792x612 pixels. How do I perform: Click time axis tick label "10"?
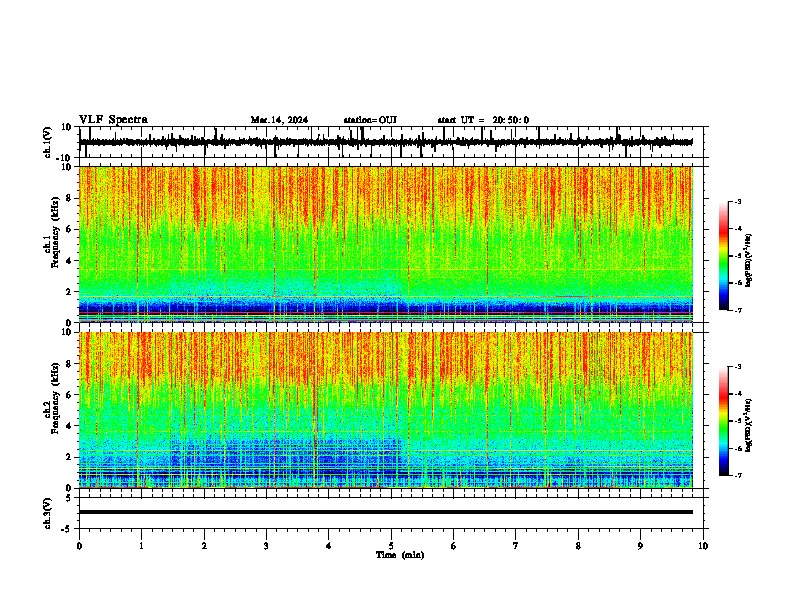(703, 546)
